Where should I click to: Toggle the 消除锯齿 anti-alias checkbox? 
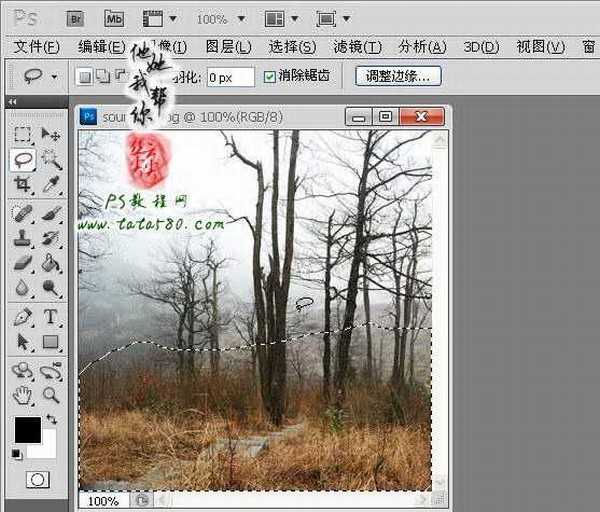pyautogui.click(x=270, y=77)
